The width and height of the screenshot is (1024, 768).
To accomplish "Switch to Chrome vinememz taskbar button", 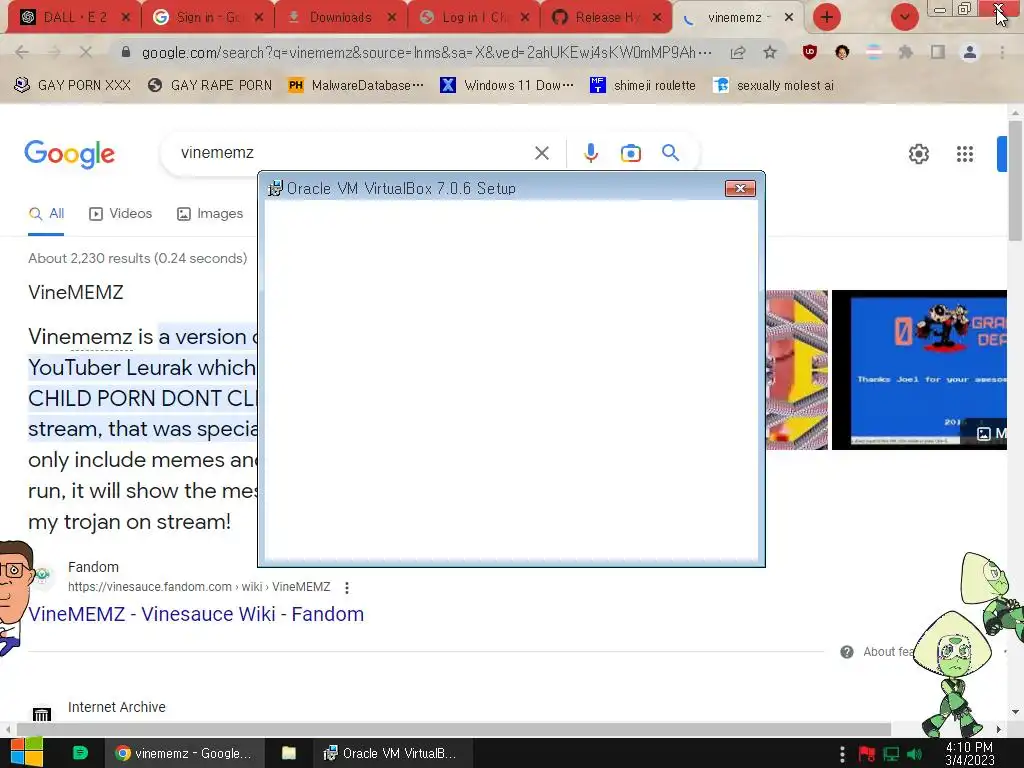I will click(x=185, y=753).
